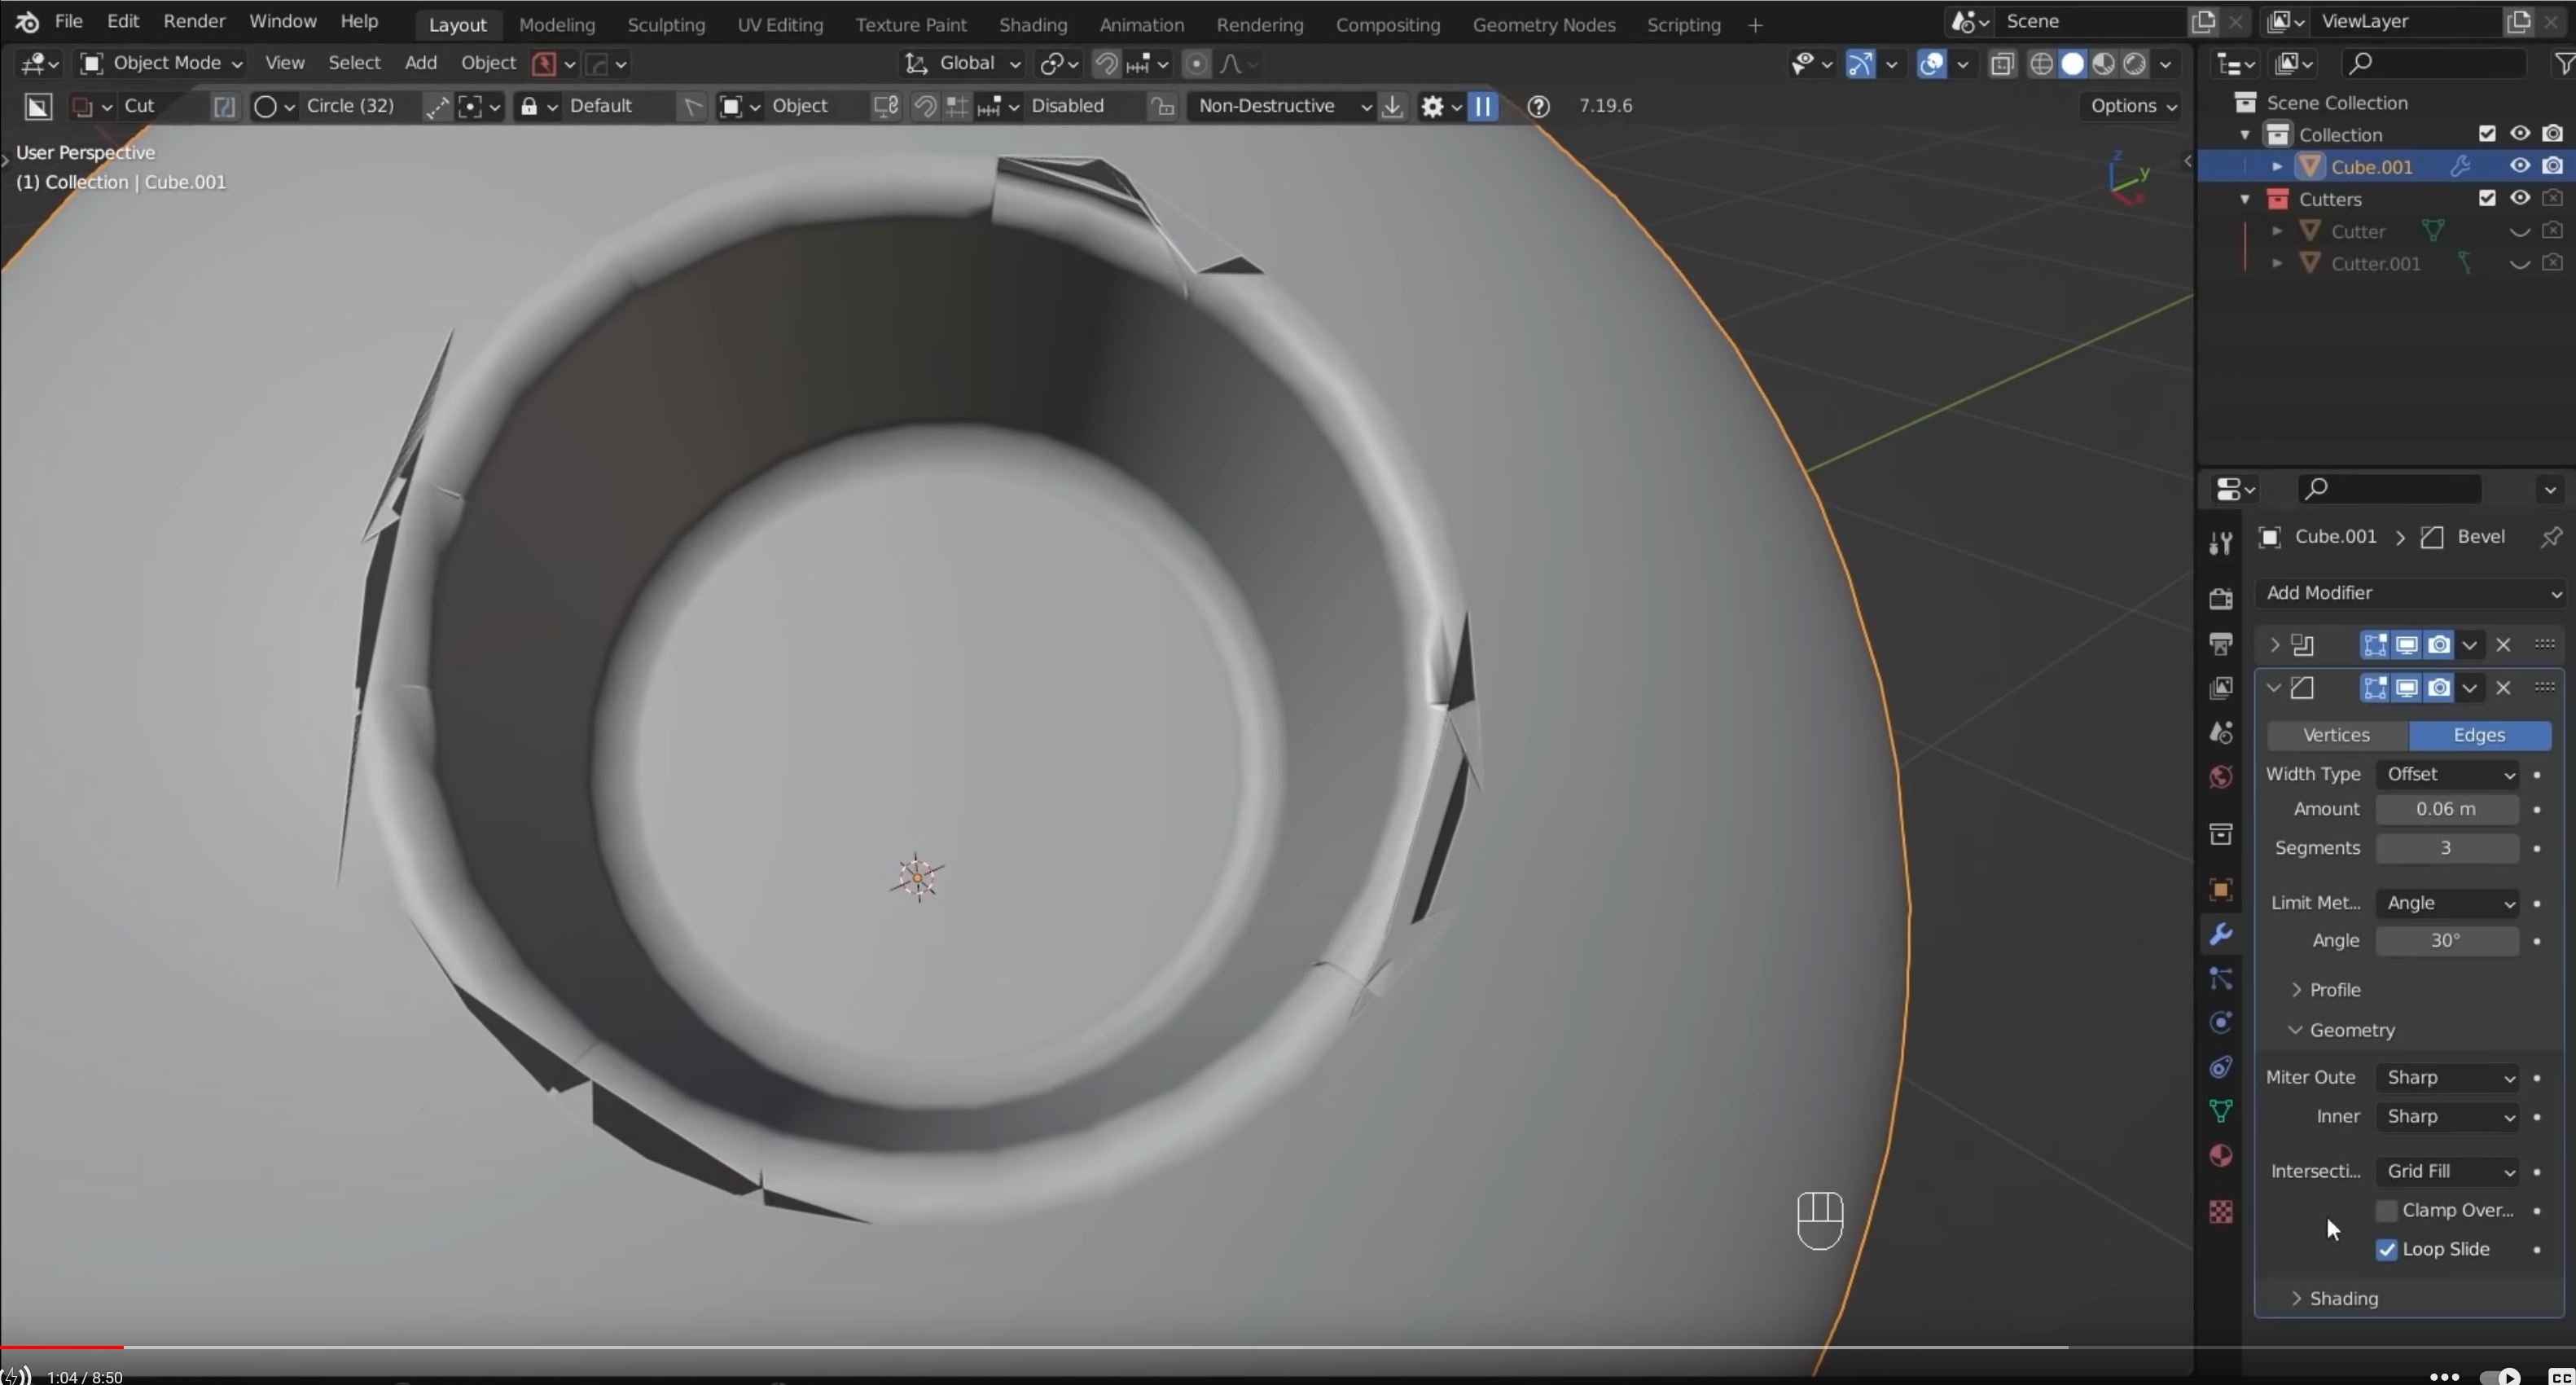This screenshot has height=1385, width=2576.
Task: Open the World properties tab
Action: click(2220, 777)
